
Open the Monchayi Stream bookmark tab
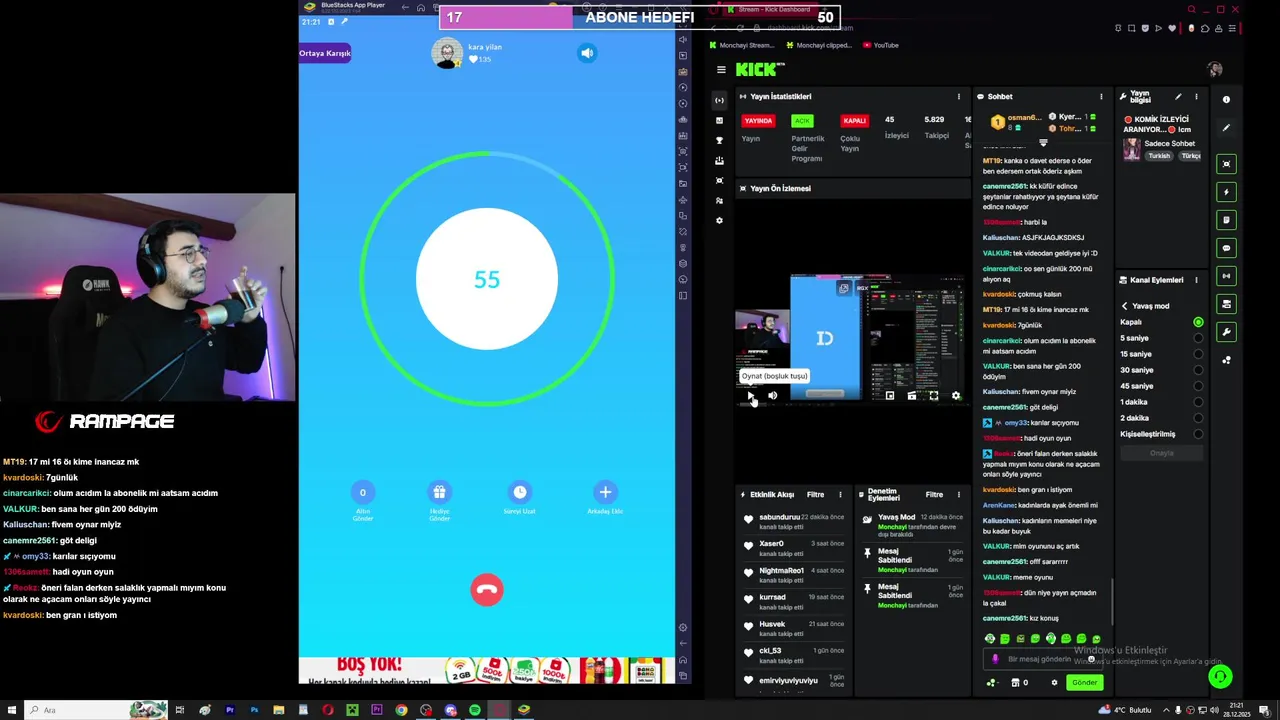(741, 45)
